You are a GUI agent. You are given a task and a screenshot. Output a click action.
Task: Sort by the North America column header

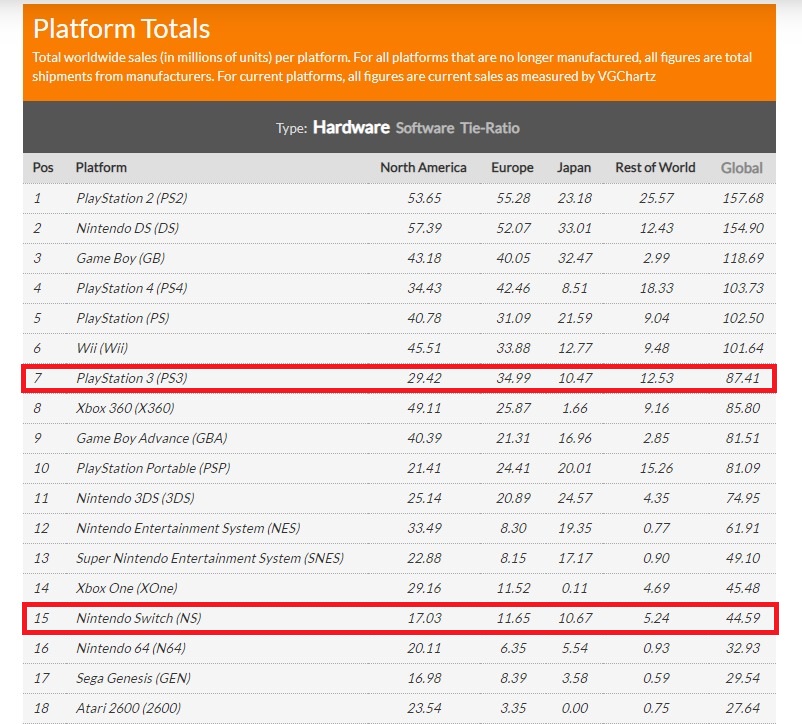pos(423,167)
